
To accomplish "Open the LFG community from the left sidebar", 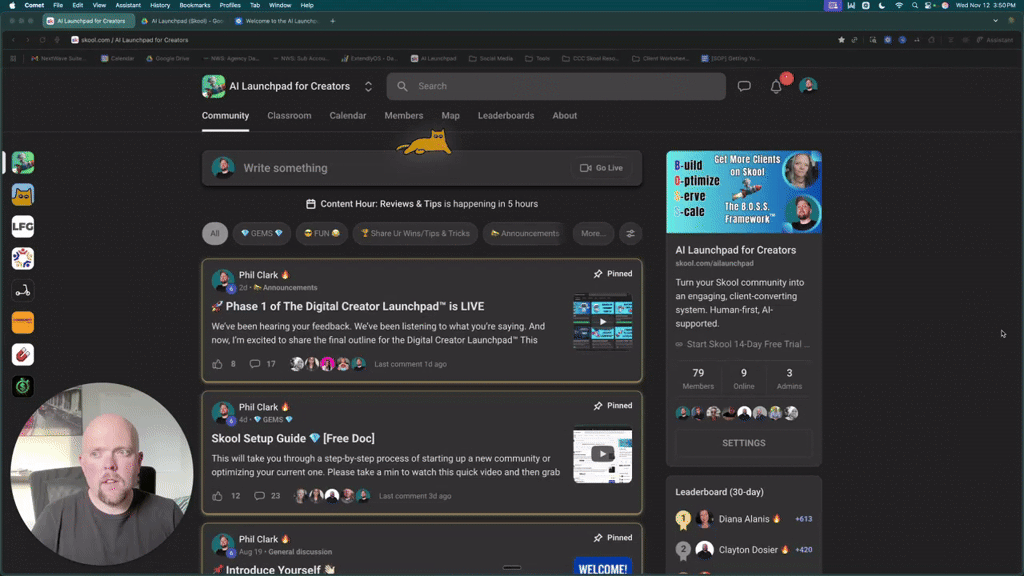I will [22, 226].
